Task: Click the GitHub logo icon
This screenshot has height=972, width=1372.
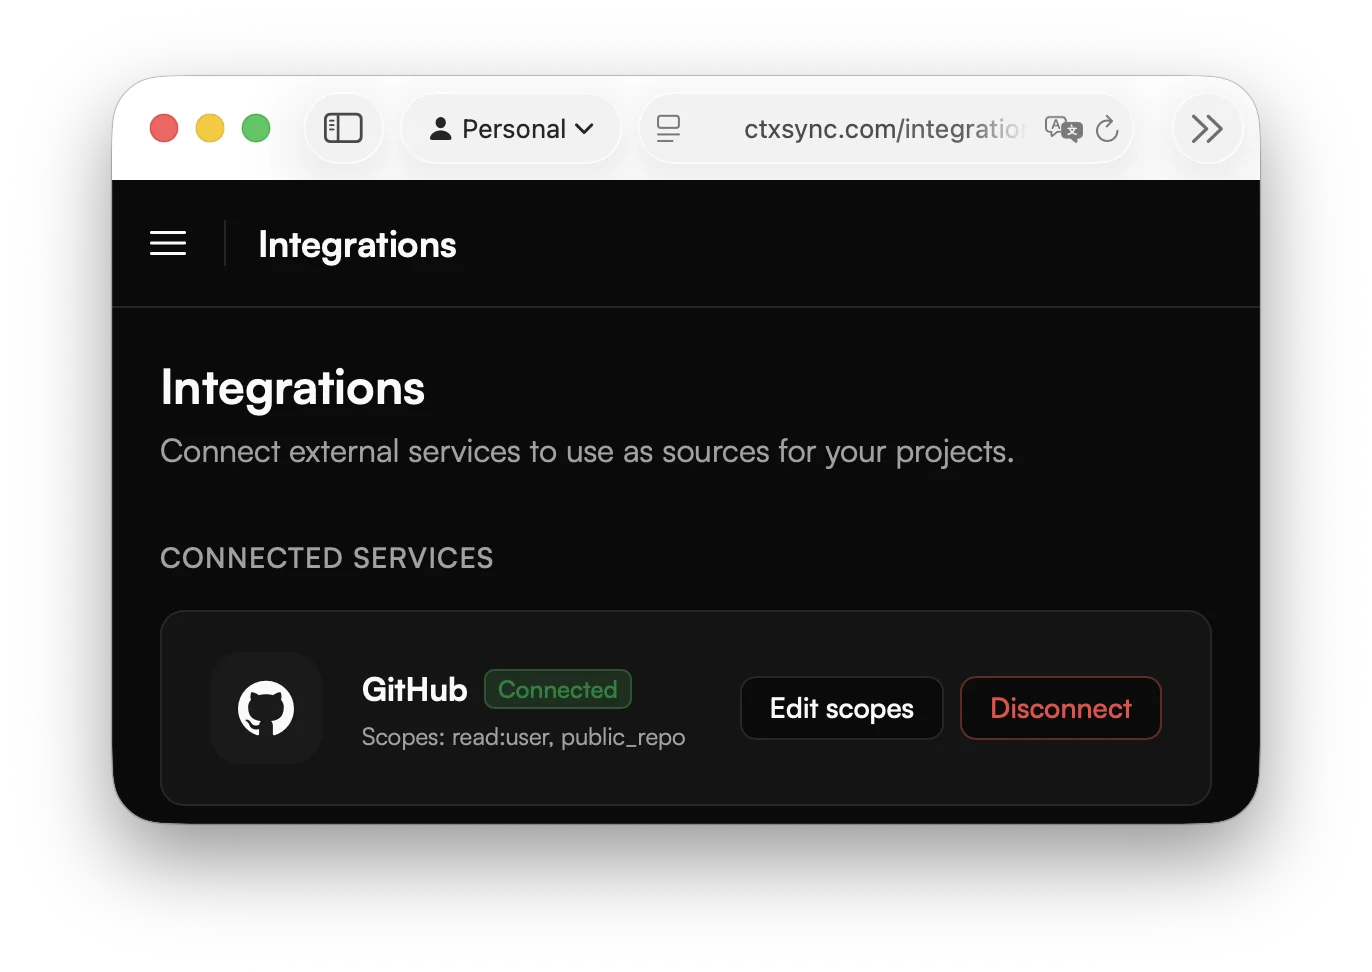Action: [x=266, y=708]
